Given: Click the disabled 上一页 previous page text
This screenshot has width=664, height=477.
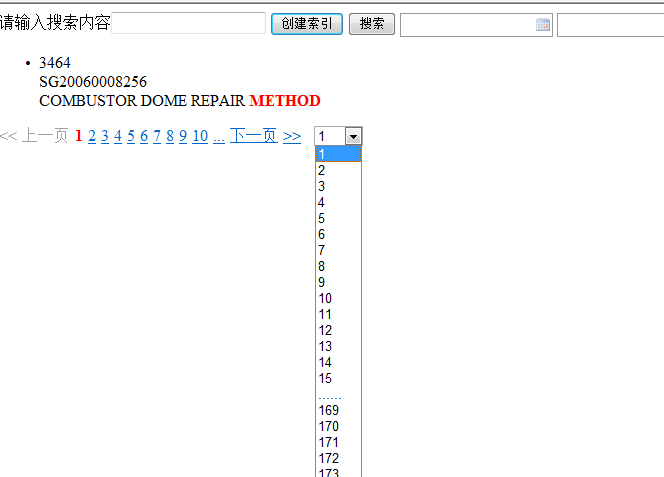Looking at the screenshot, I should (x=44, y=136).
